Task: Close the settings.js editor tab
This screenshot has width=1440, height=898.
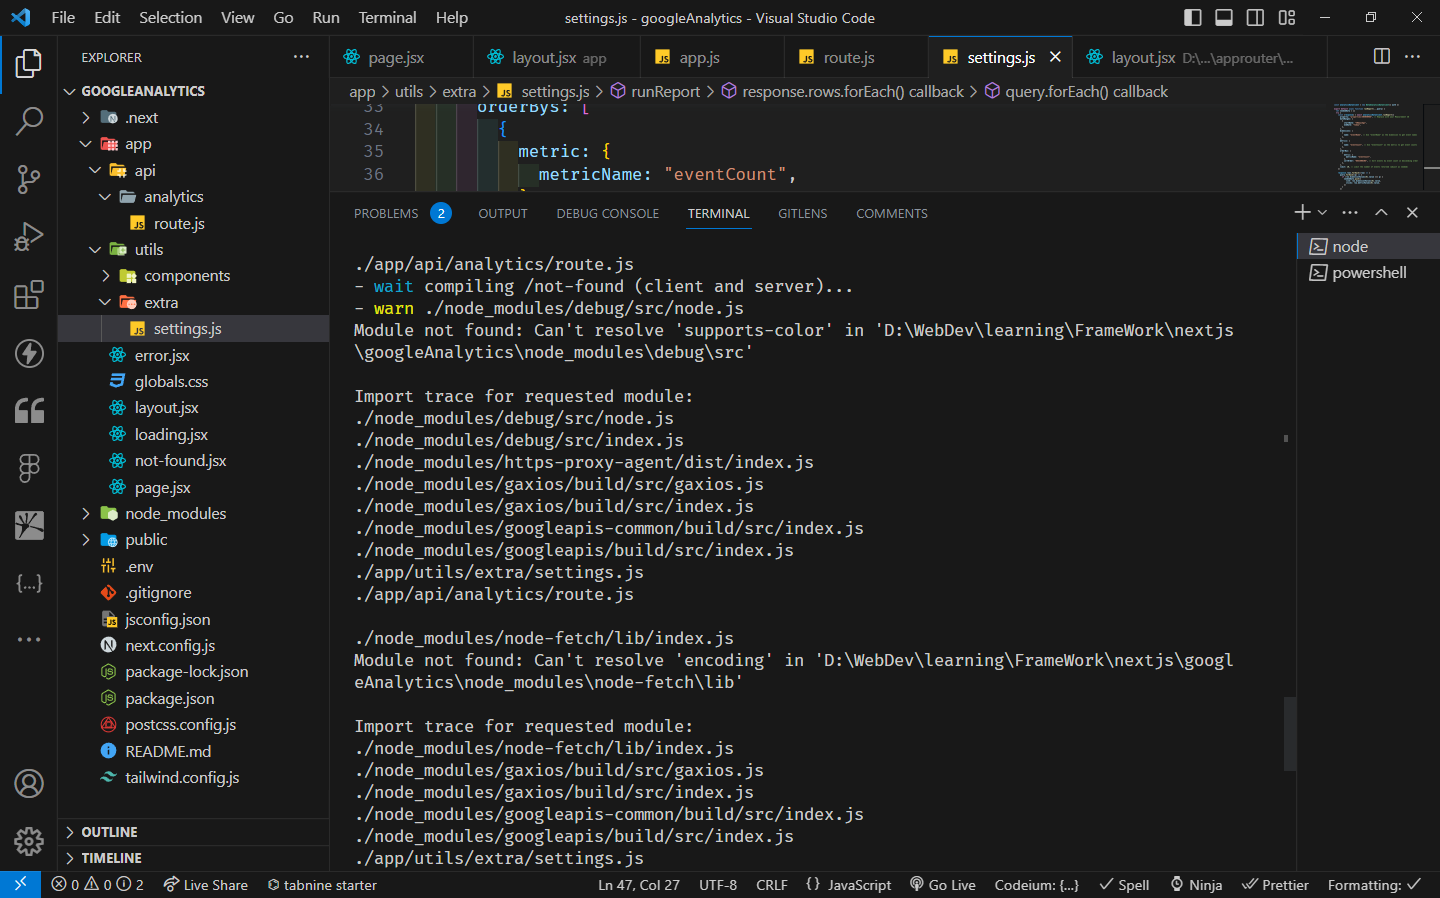Action: click(x=1055, y=57)
